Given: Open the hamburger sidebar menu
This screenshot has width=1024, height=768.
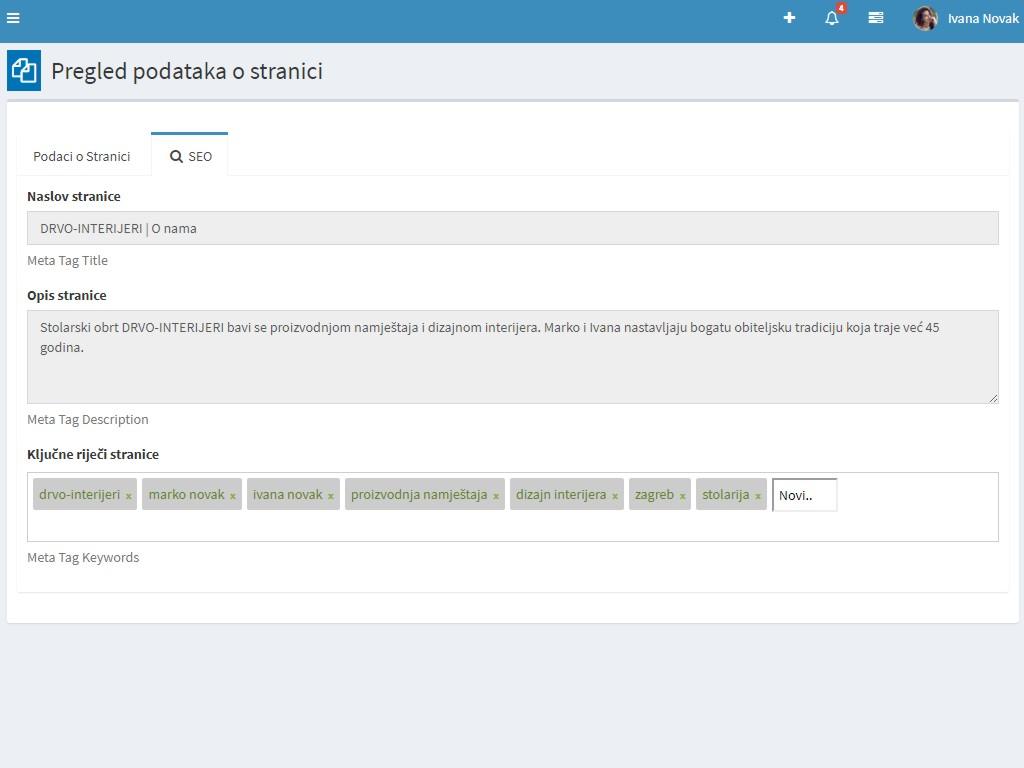Looking at the screenshot, I should coord(13,18).
